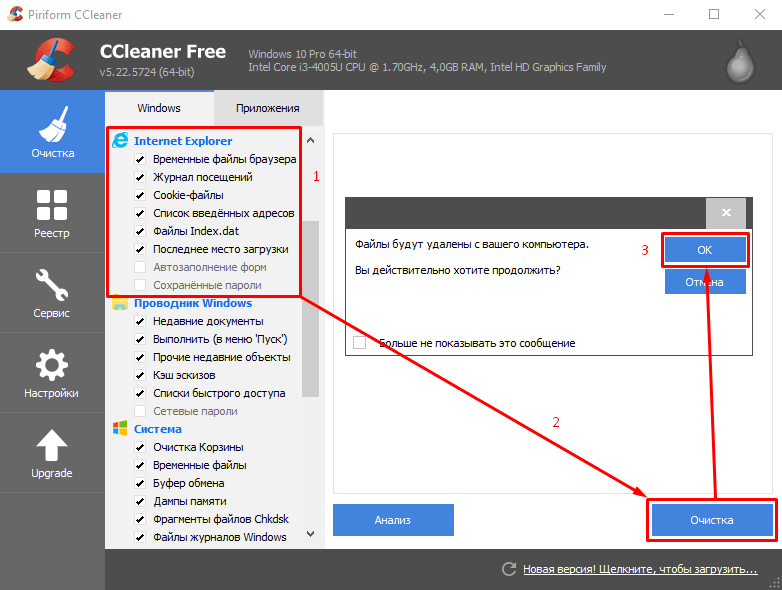Viewport: 782px width, 590px height.
Task: Open the Реестр registry section
Action: [x=52, y=213]
